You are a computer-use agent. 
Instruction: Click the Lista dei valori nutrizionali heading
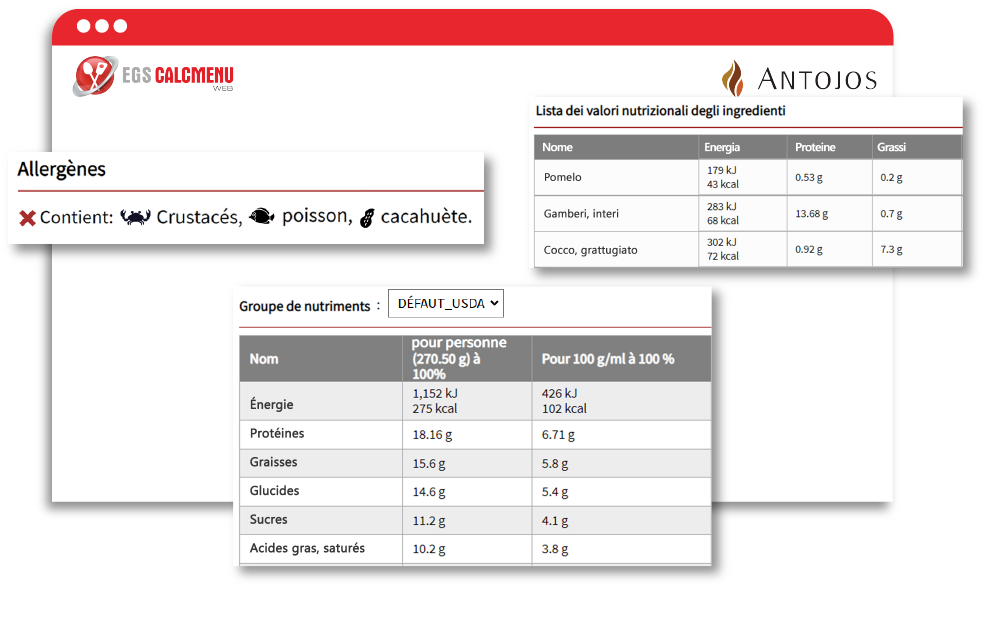(660, 111)
